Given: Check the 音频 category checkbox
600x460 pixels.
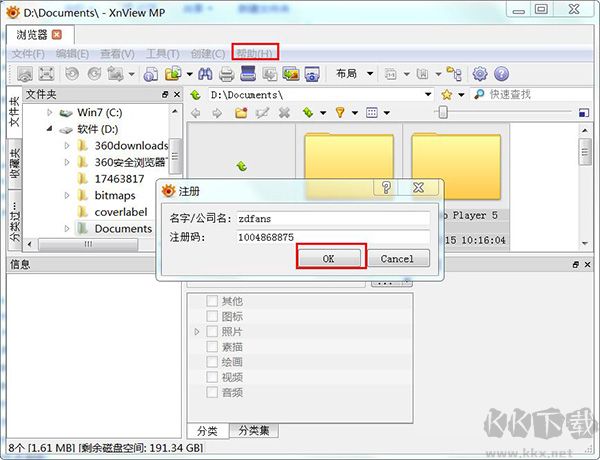Looking at the screenshot, I should (212, 392).
